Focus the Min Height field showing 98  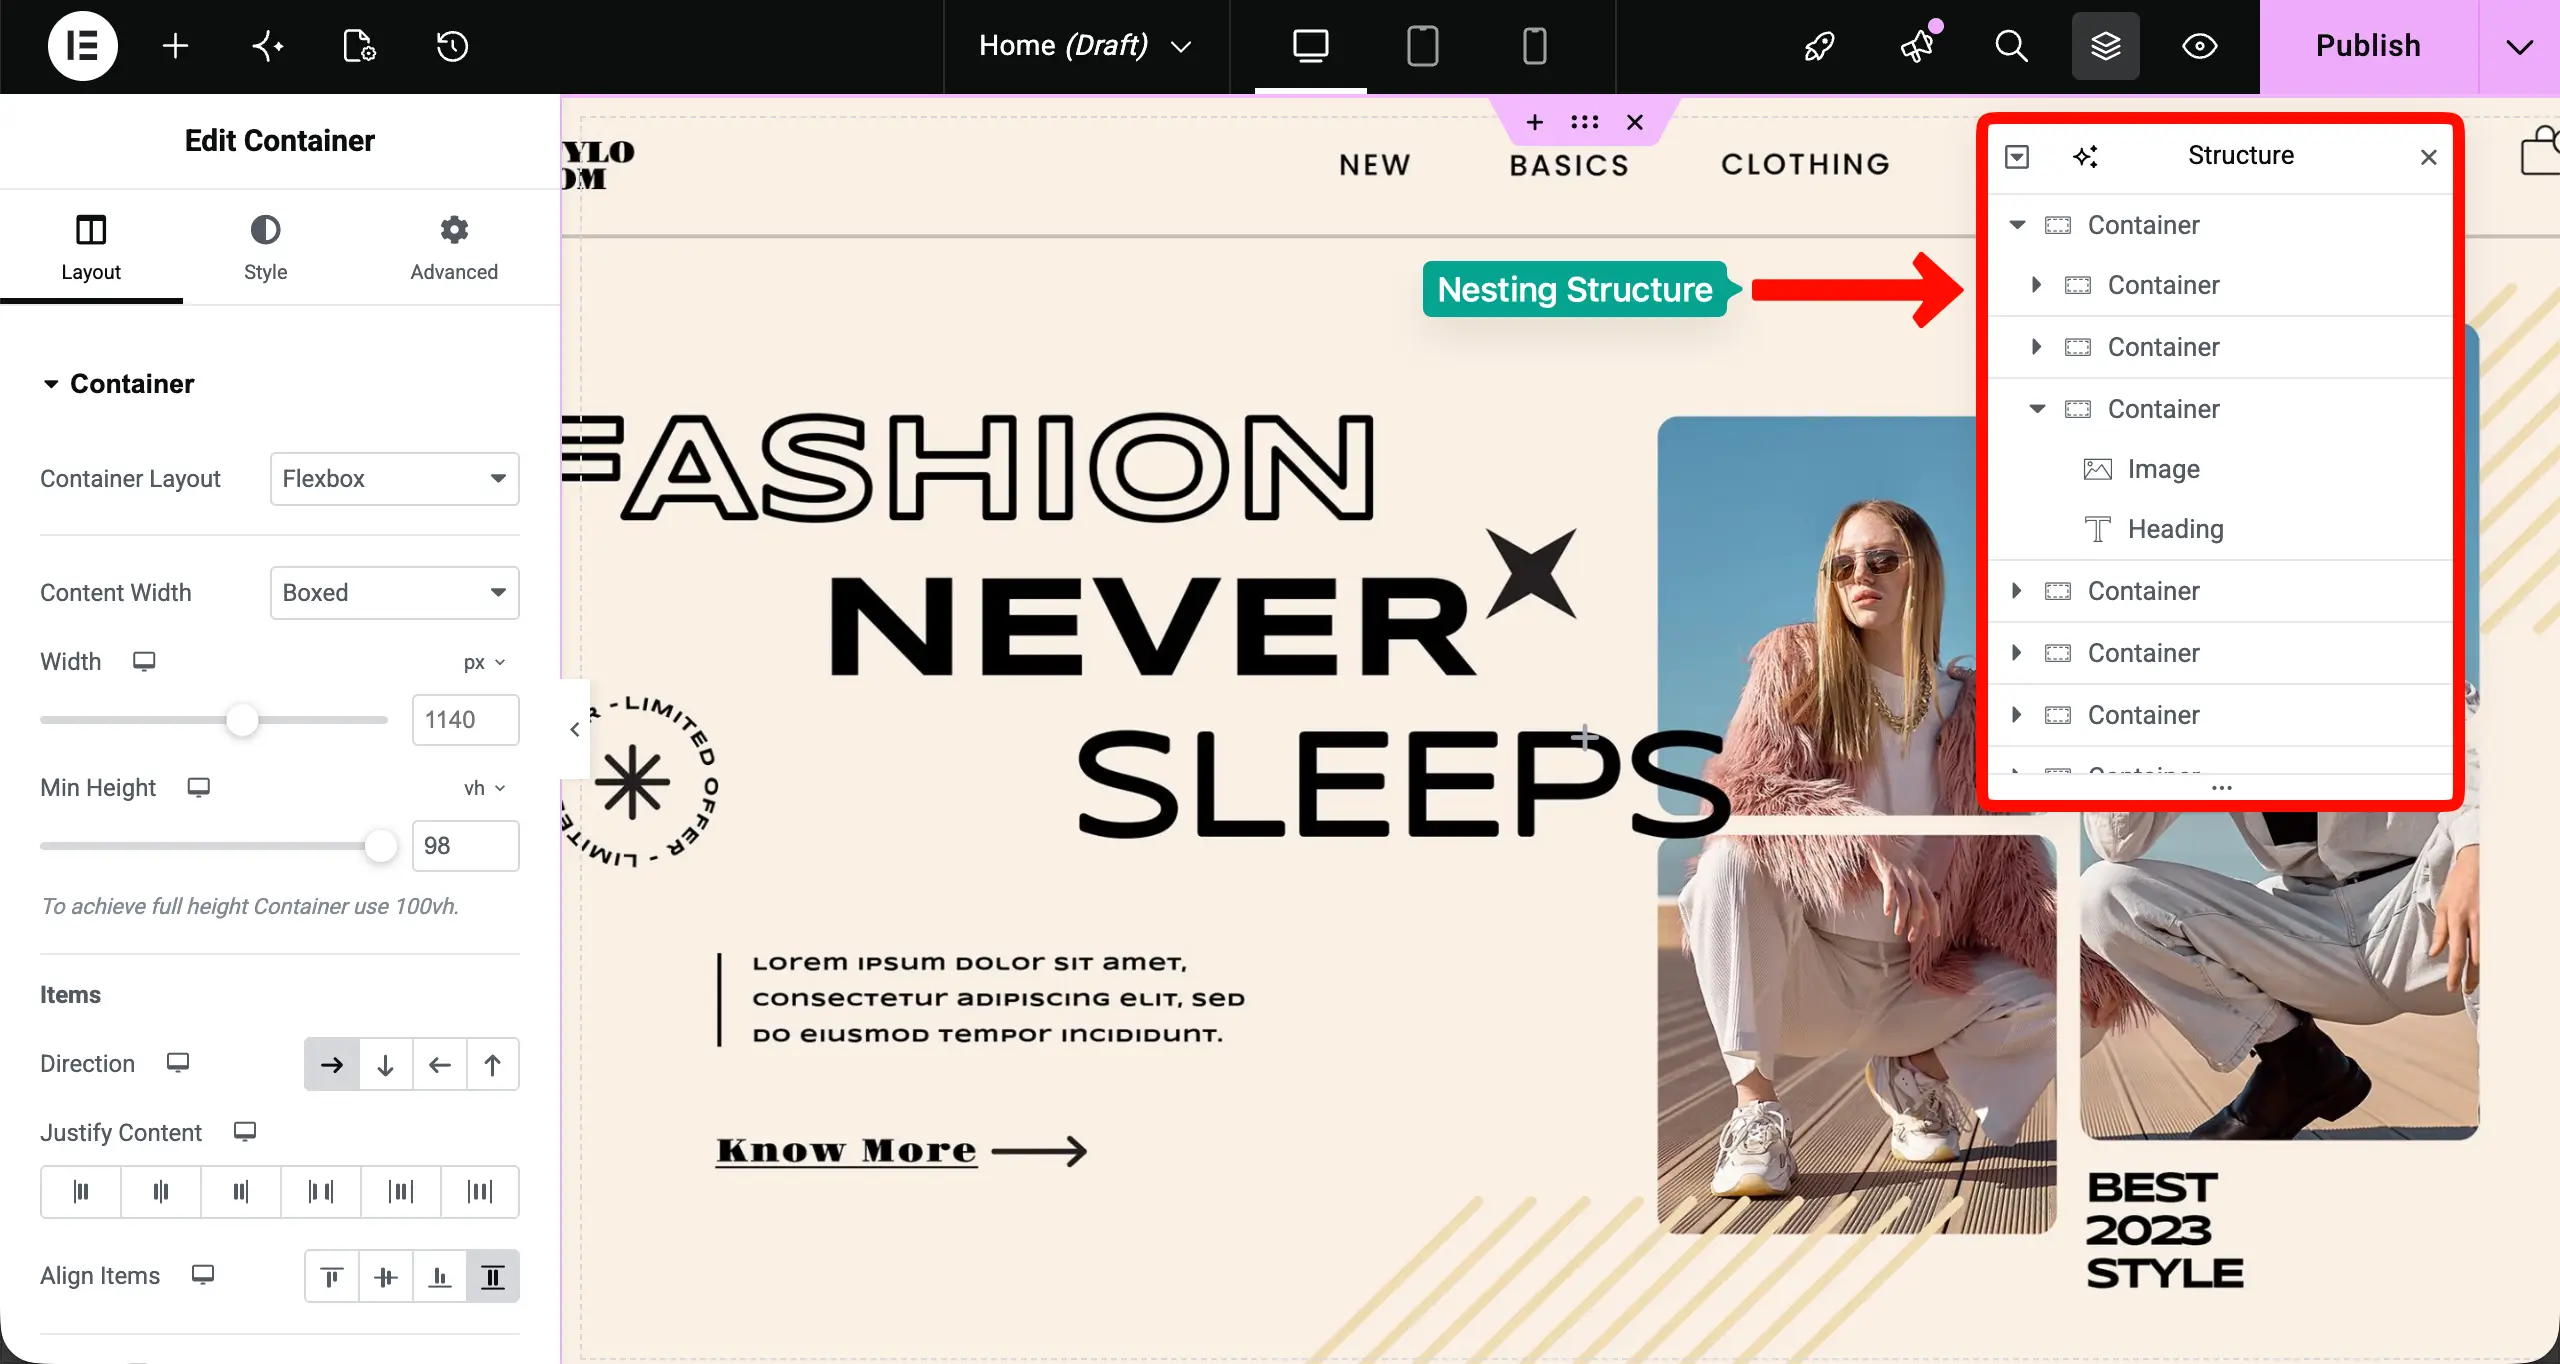[466, 846]
